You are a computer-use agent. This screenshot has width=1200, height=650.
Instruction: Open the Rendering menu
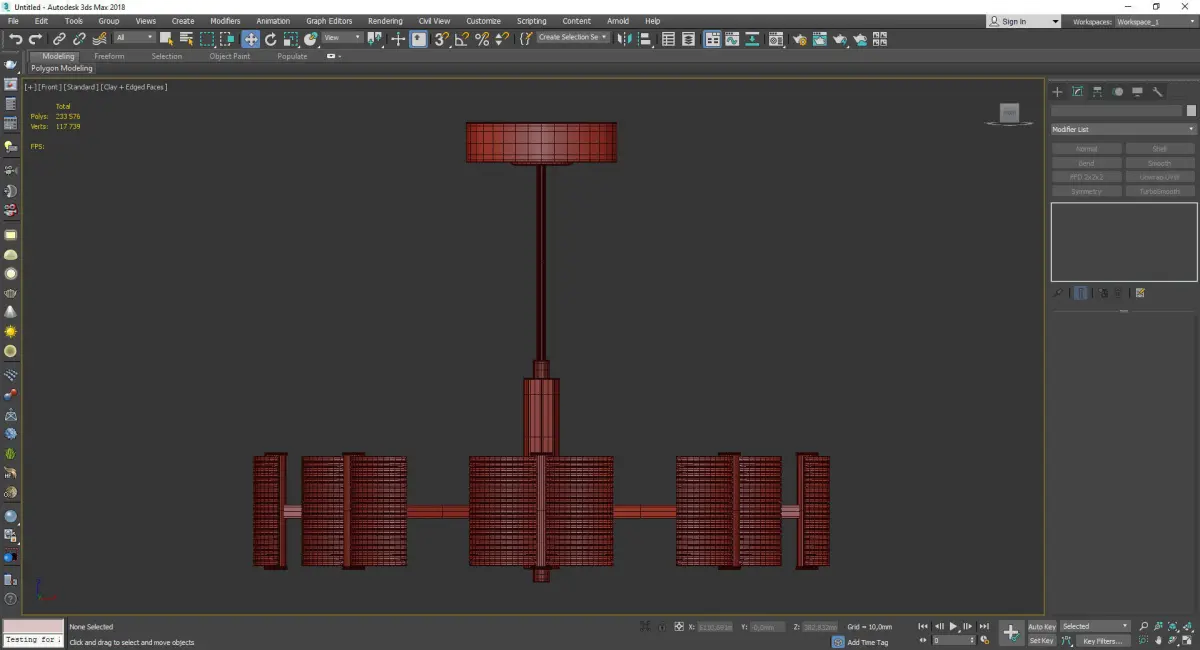385,21
